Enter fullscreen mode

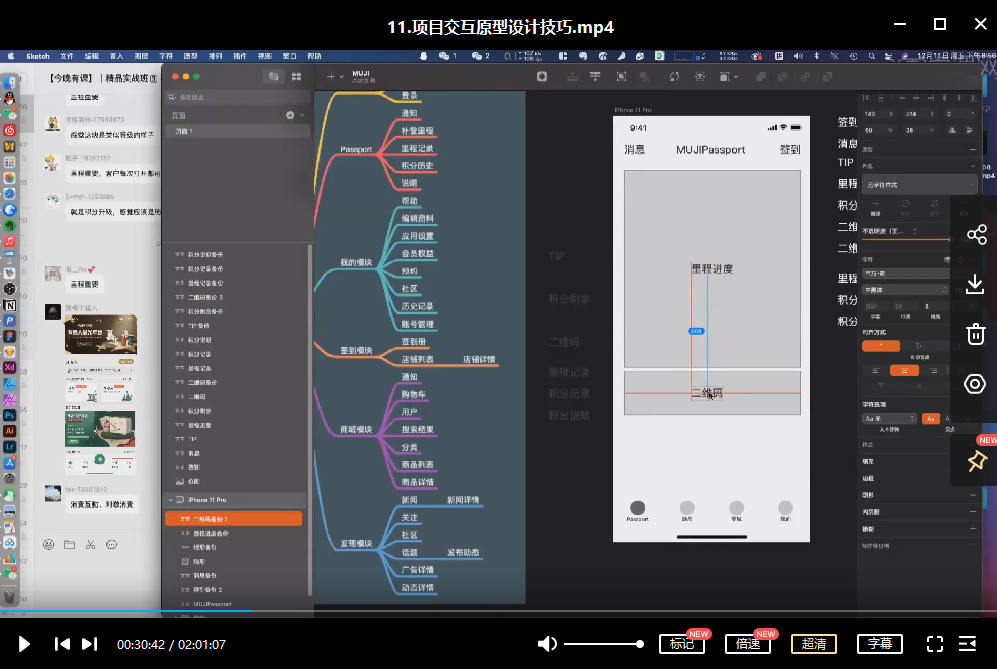(935, 644)
